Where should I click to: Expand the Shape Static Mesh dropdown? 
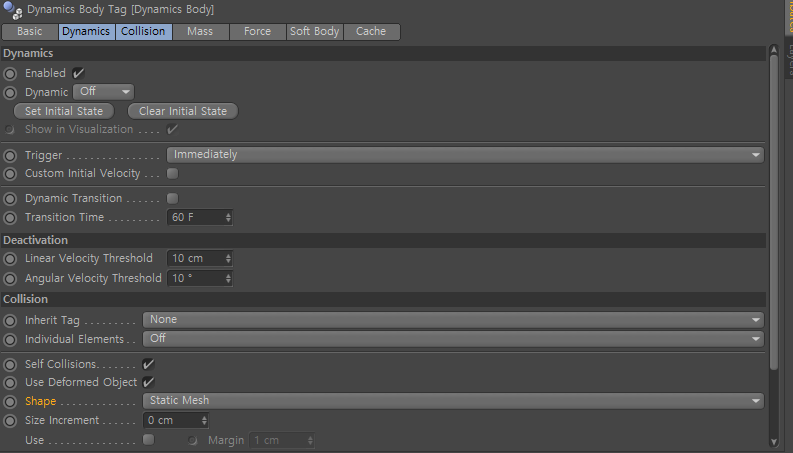click(x=453, y=400)
